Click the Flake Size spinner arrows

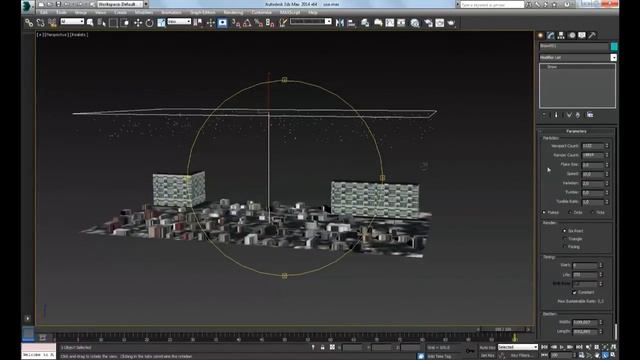point(607,164)
